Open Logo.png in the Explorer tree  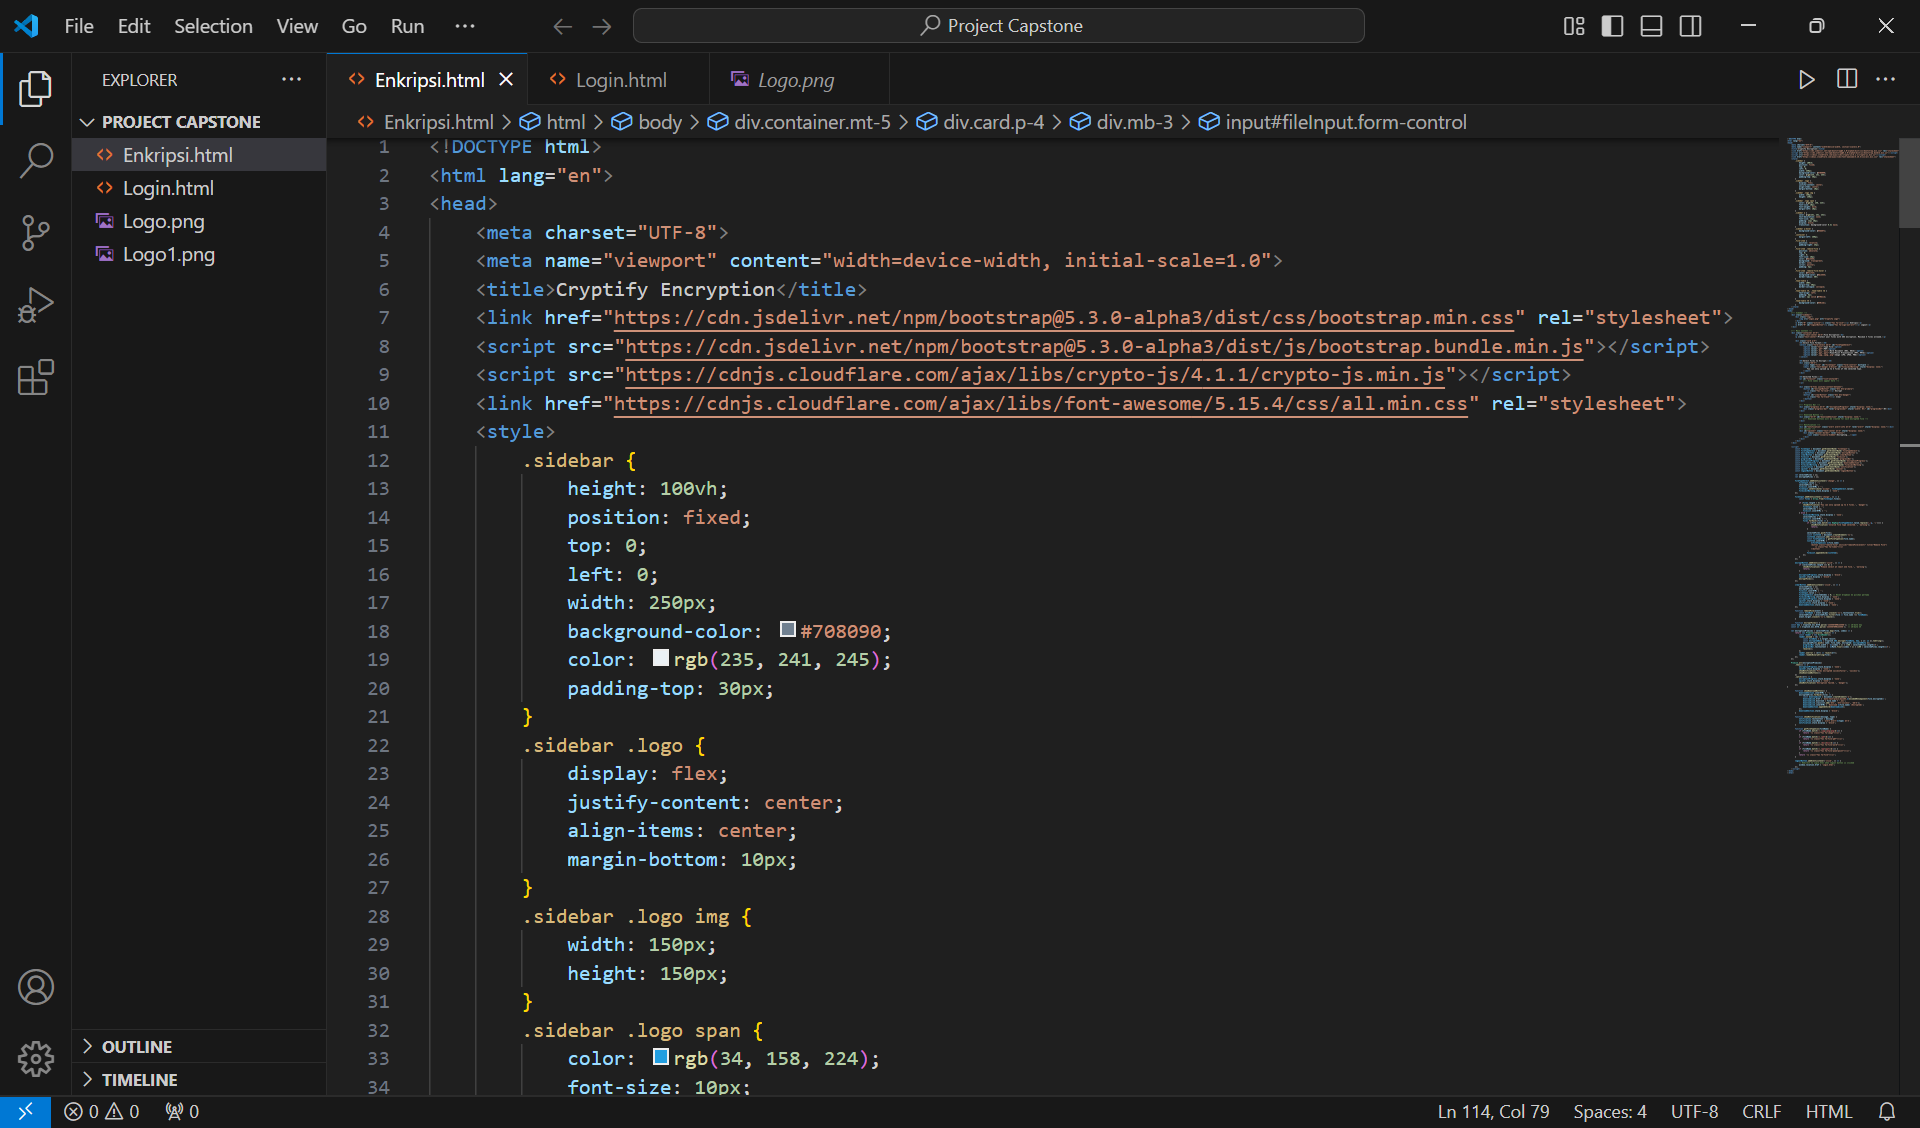click(x=199, y=221)
